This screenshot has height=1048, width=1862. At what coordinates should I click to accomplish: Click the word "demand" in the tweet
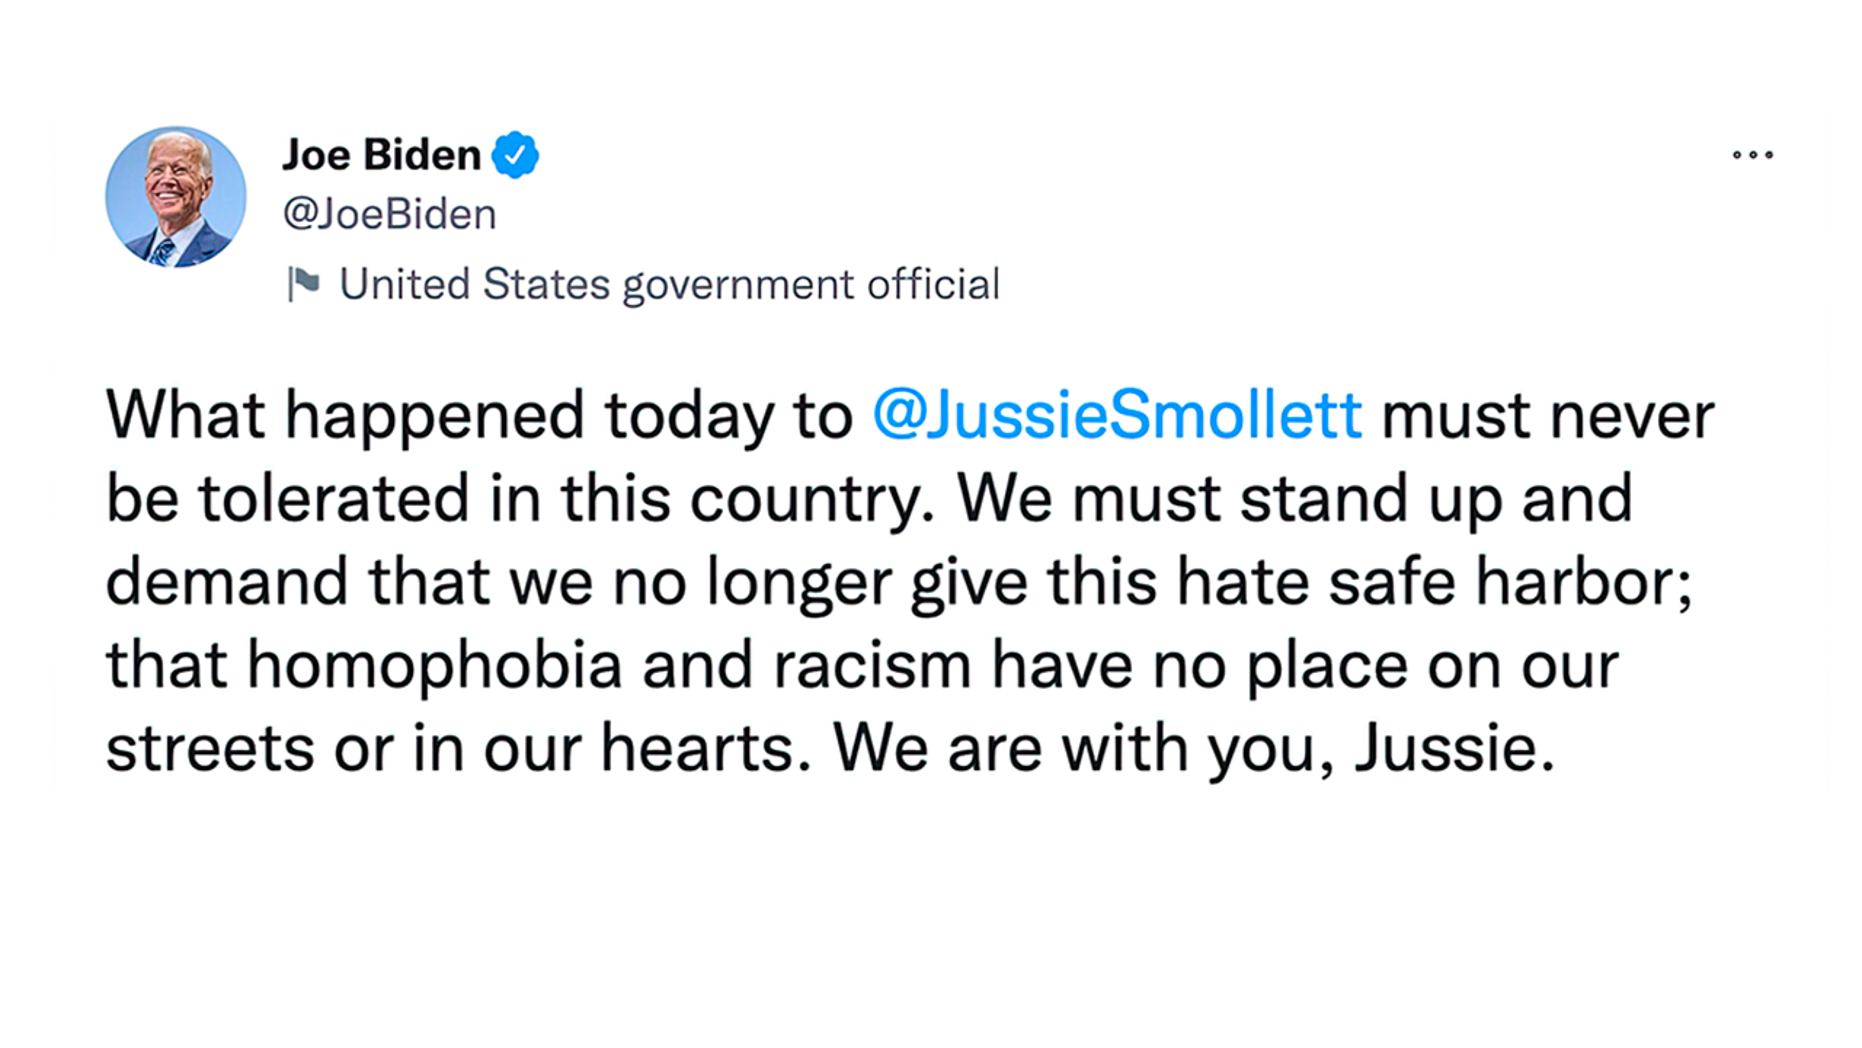(x=226, y=582)
